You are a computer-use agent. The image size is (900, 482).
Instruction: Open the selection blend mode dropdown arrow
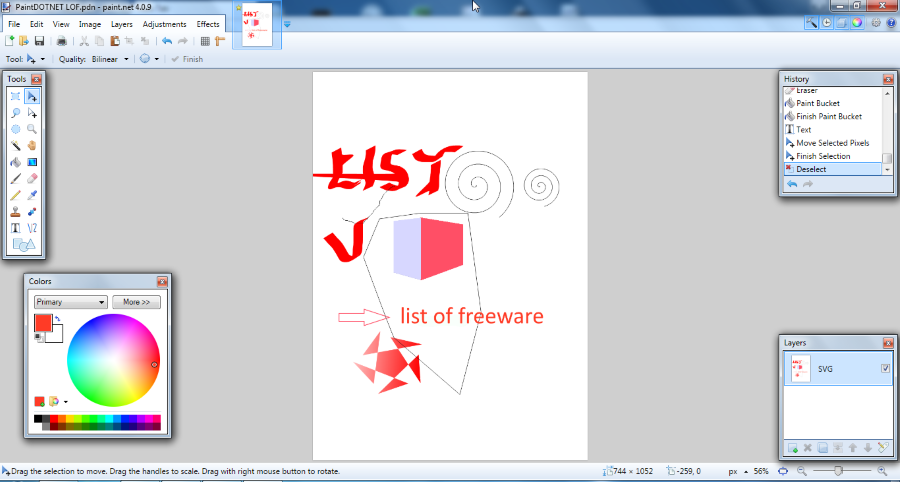click(x=157, y=59)
